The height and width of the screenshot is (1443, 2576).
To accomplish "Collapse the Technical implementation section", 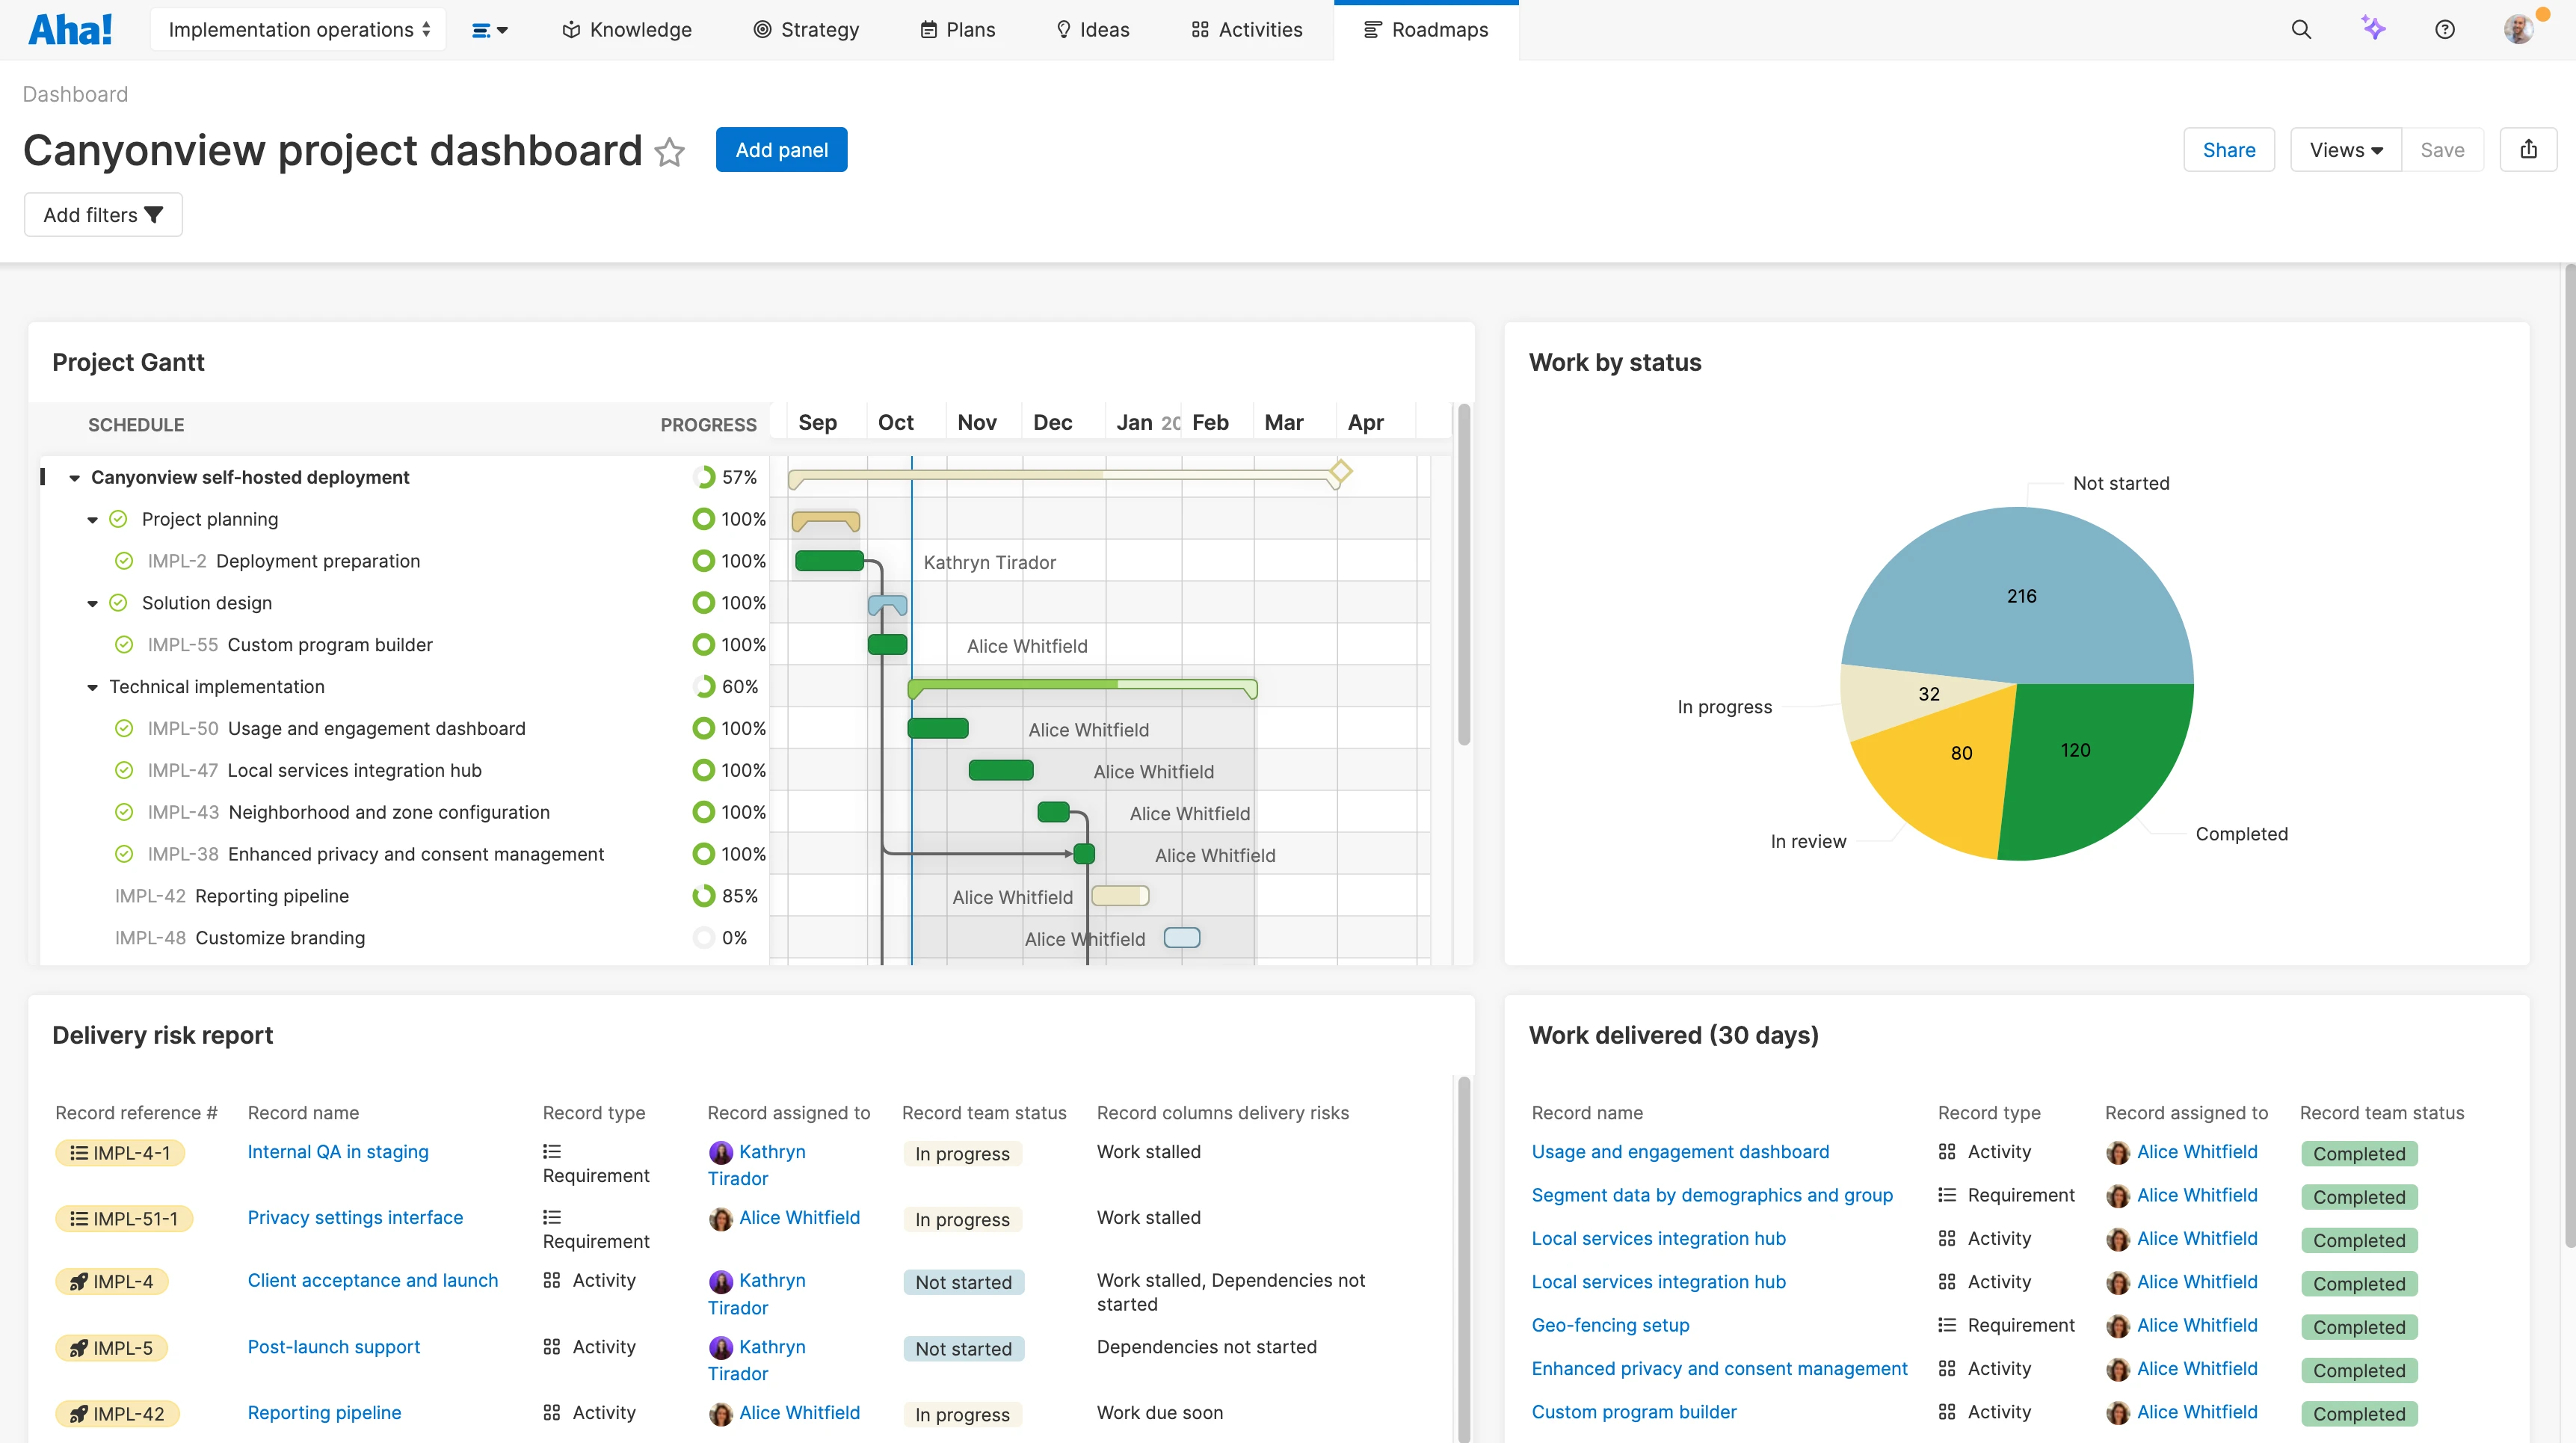I will (x=91, y=687).
